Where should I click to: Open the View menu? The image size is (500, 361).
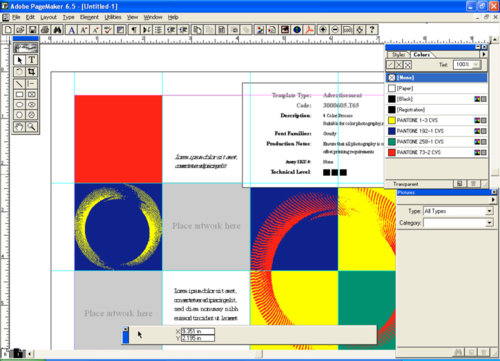pos(132,17)
